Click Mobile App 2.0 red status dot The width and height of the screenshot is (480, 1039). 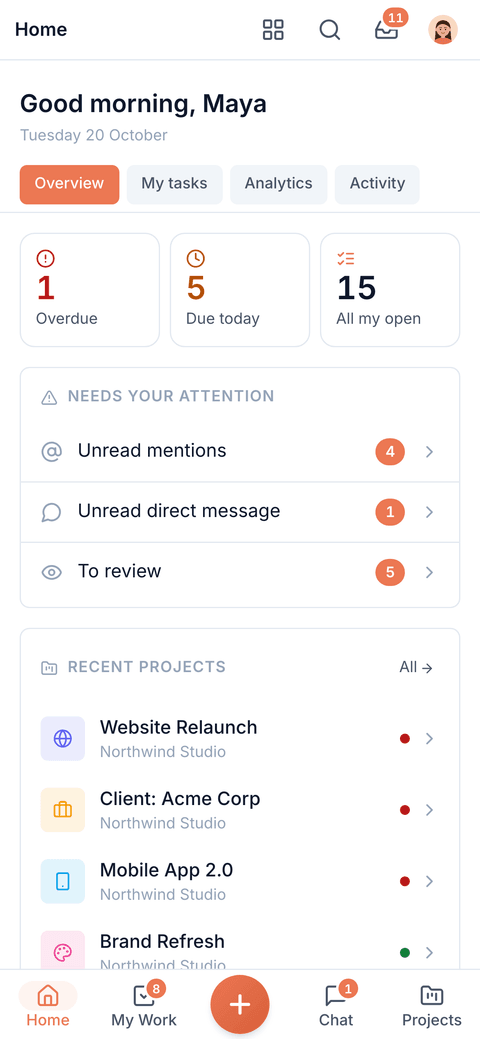click(404, 881)
